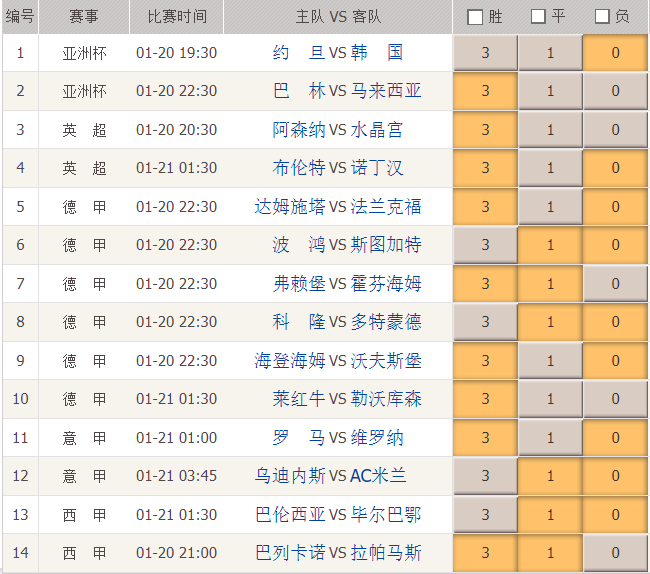This screenshot has height=574, width=650.
Task: Toggle win (3) for 达姆施塔 VS 法兰克福
Action: tap(485, 207)
